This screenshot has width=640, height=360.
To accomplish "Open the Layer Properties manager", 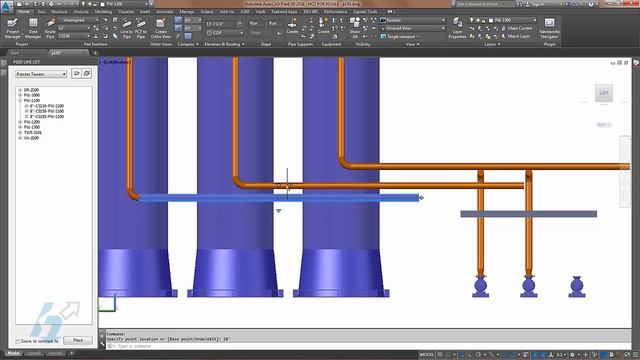I will pyautogui.click(x=458, y=28).
